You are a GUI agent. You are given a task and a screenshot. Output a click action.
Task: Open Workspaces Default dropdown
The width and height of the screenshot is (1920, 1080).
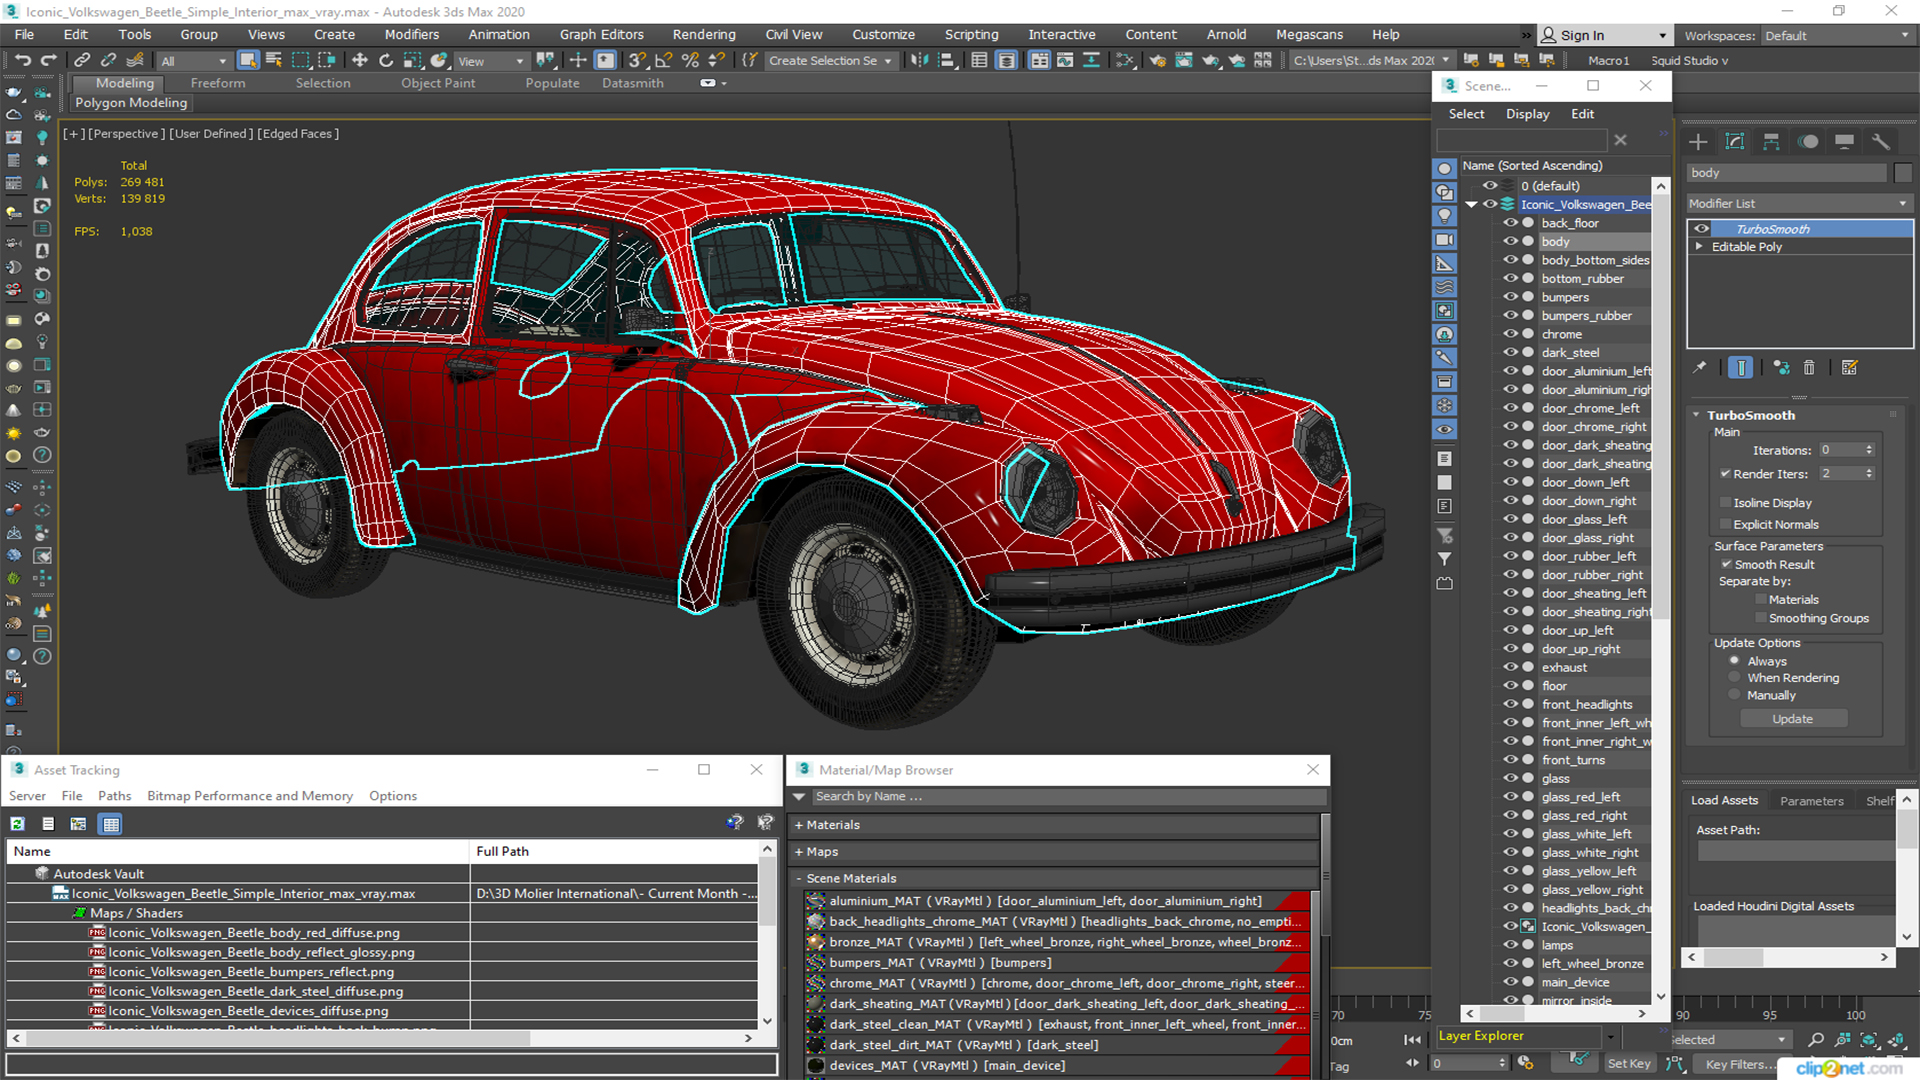coord(1836,36)
